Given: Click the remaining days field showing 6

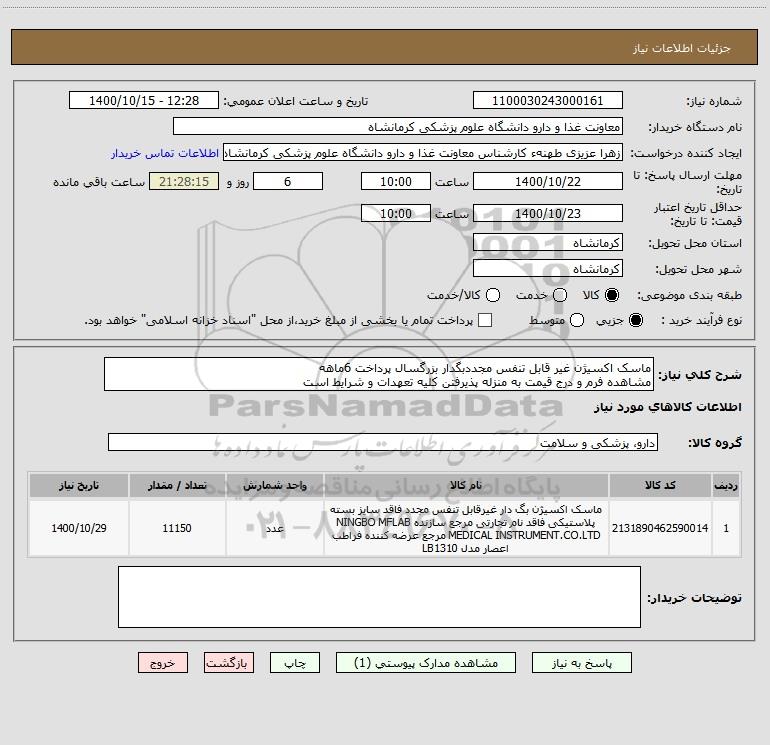Looking at the screenshot, I should coord(288,181).
